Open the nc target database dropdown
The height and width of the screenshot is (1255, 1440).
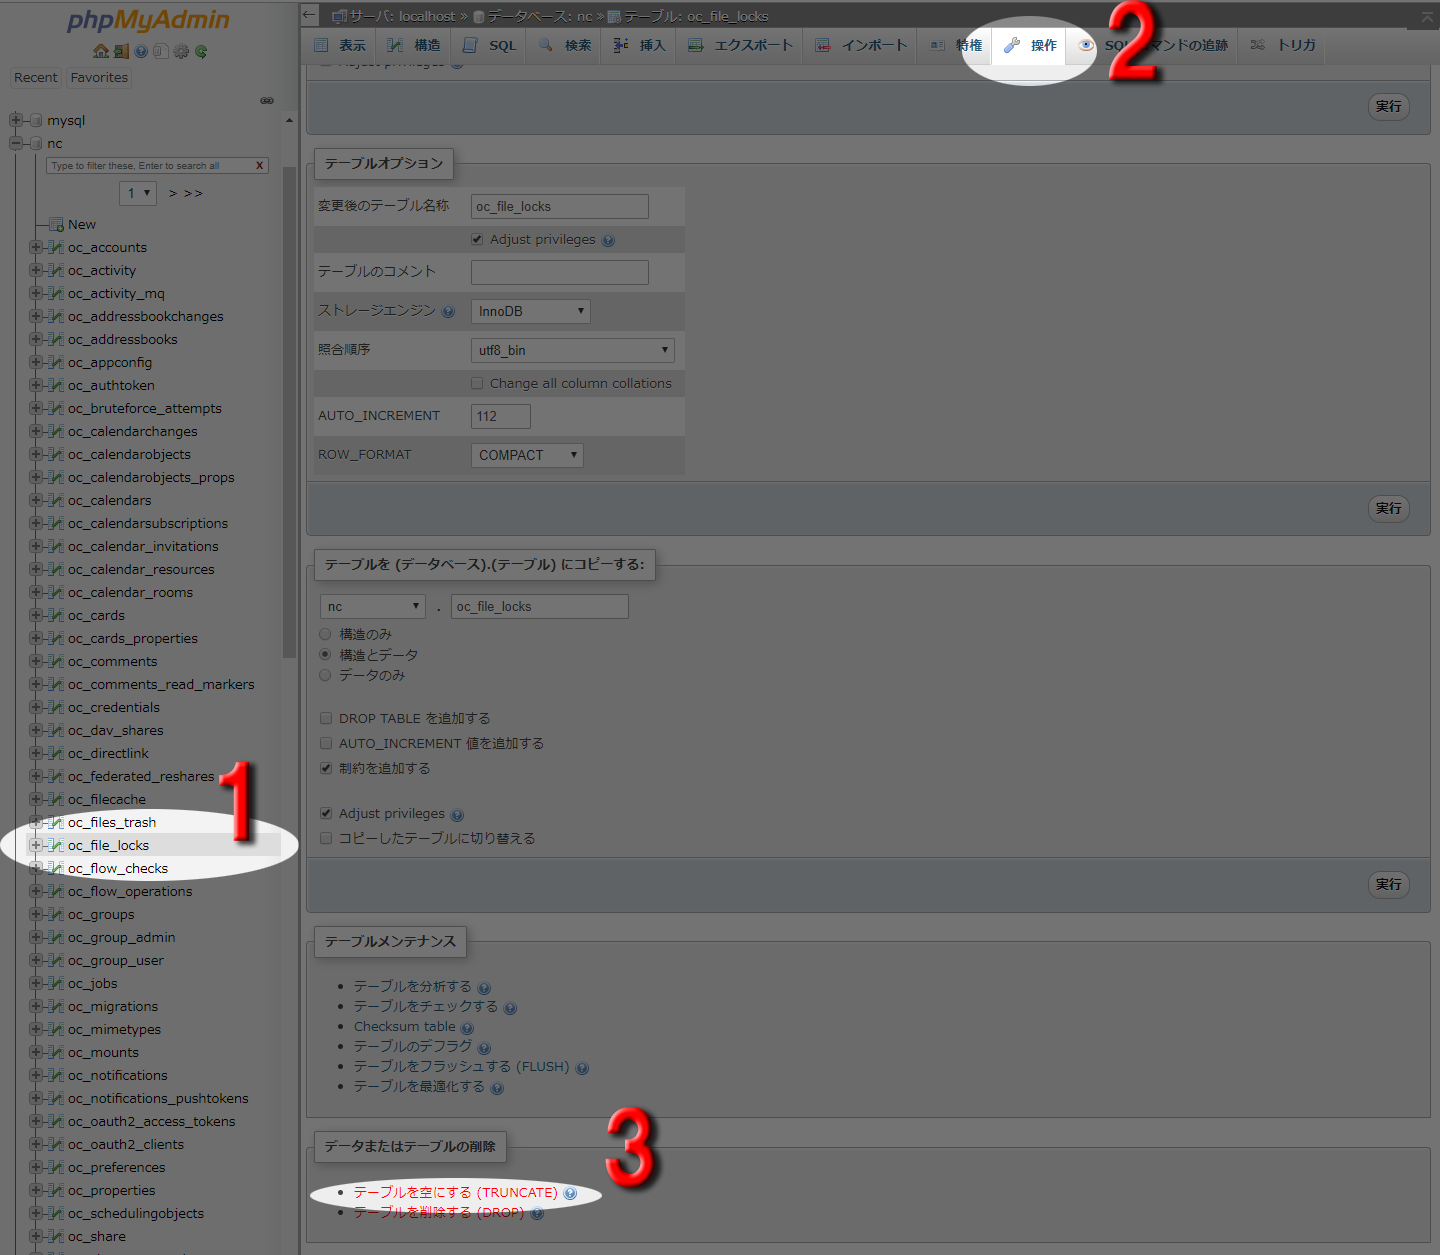coord(373,606)
